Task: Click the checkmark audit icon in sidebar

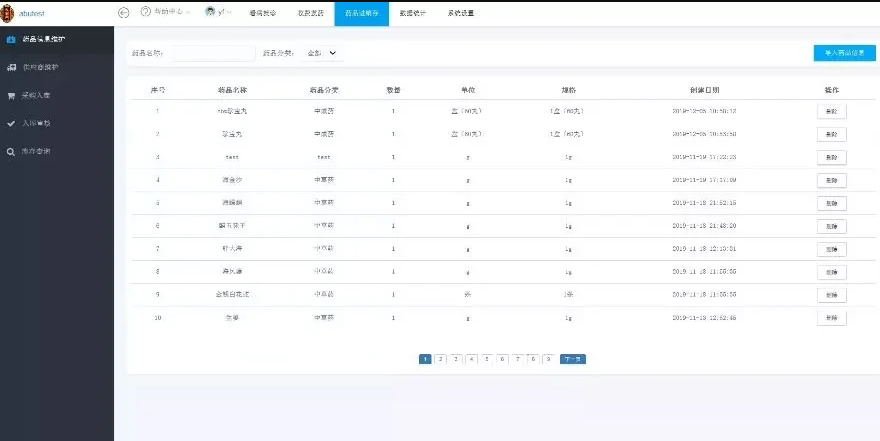Action: [11, 124]
